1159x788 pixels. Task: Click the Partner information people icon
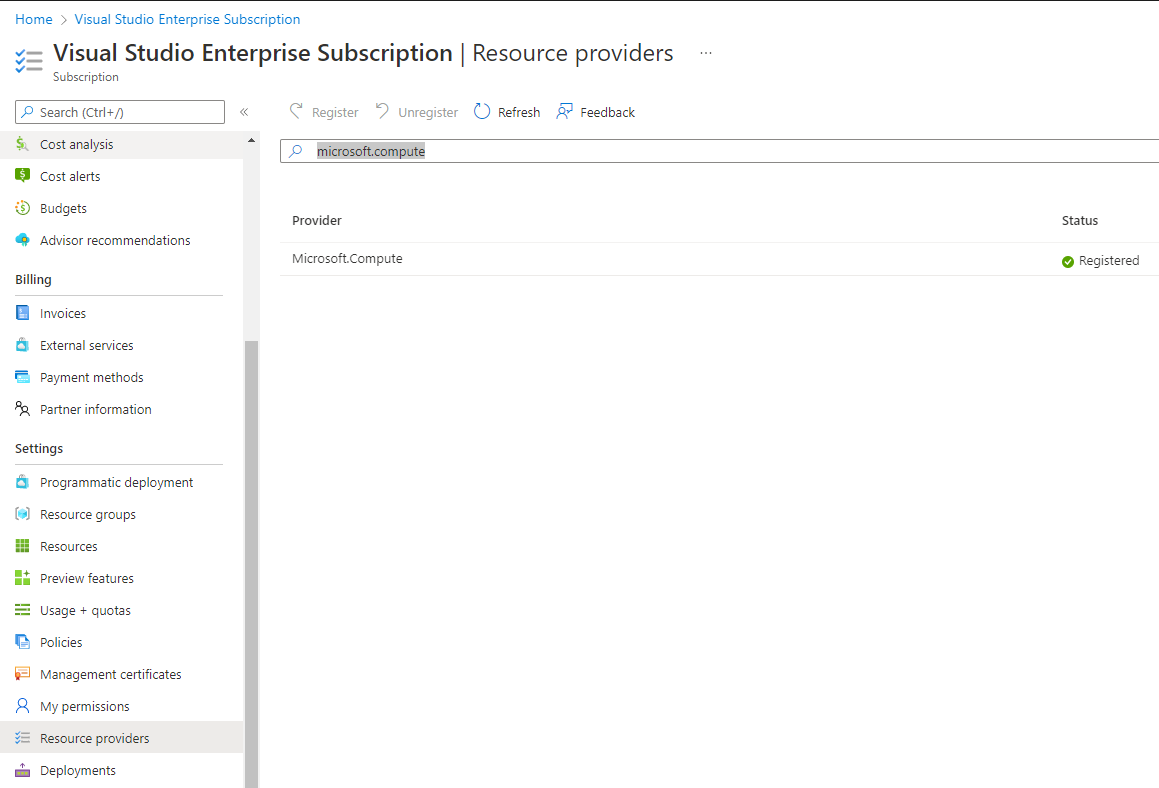tap(22, 408)
